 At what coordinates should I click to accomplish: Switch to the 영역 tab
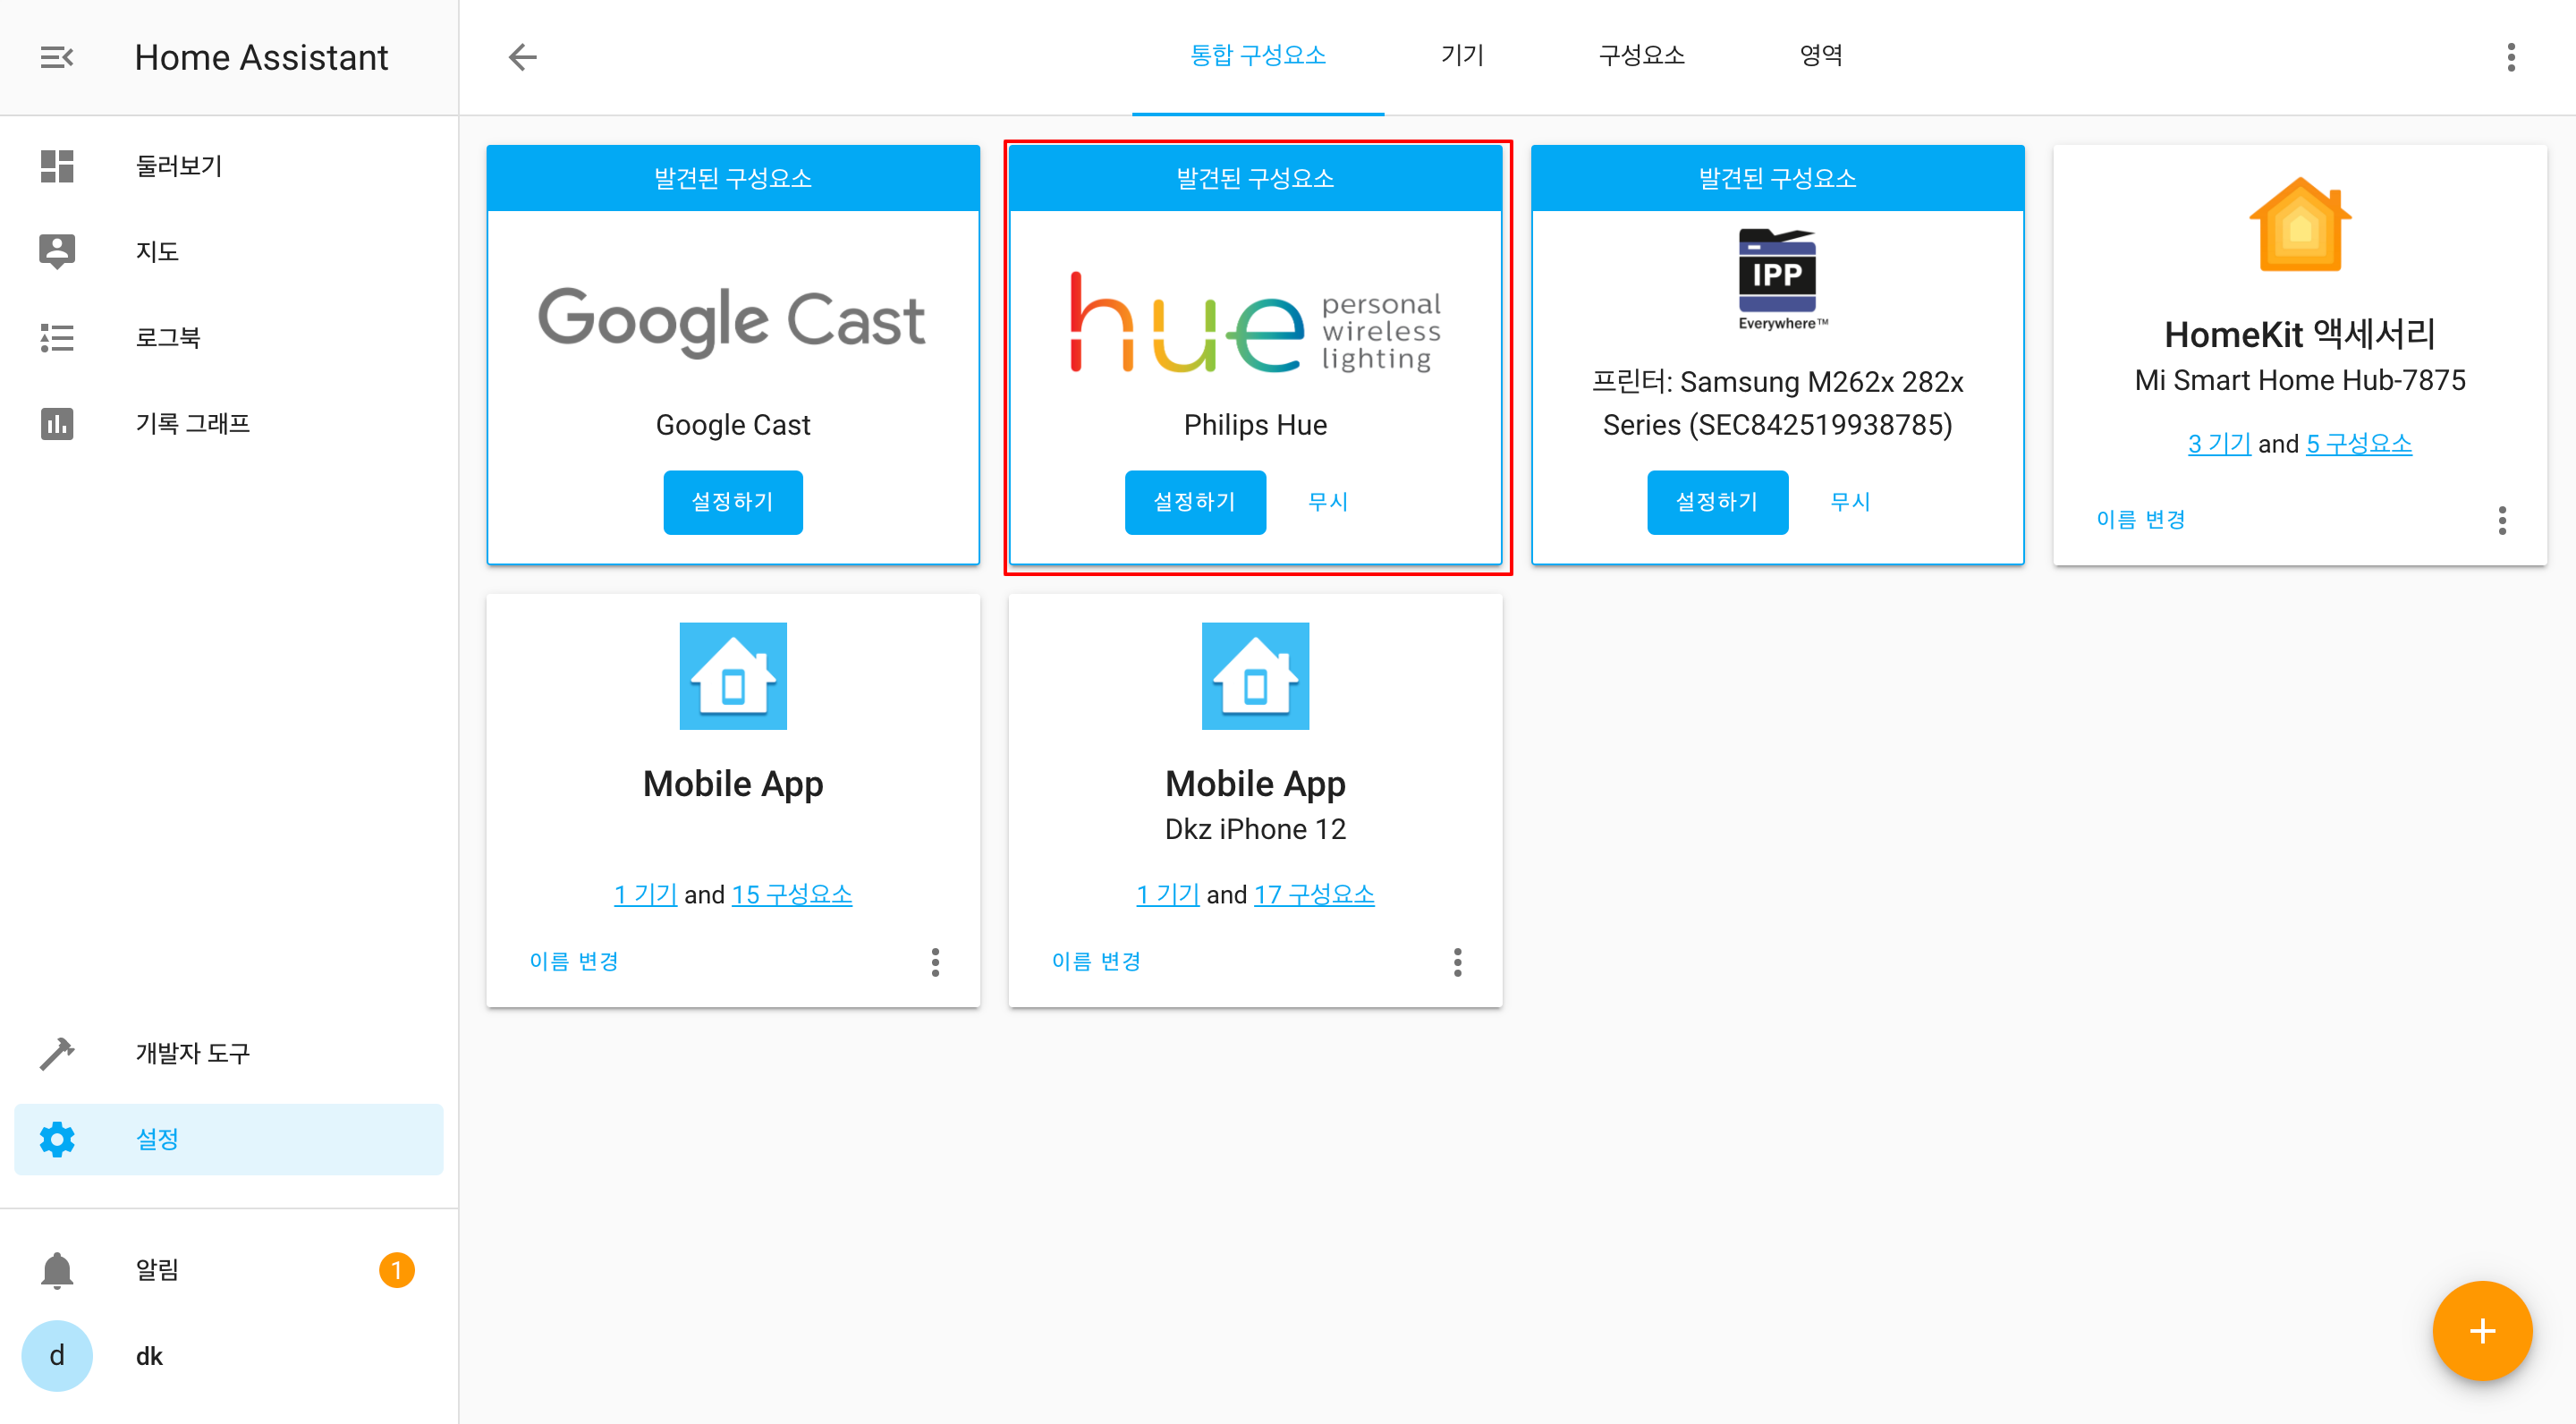point(1820,56)
